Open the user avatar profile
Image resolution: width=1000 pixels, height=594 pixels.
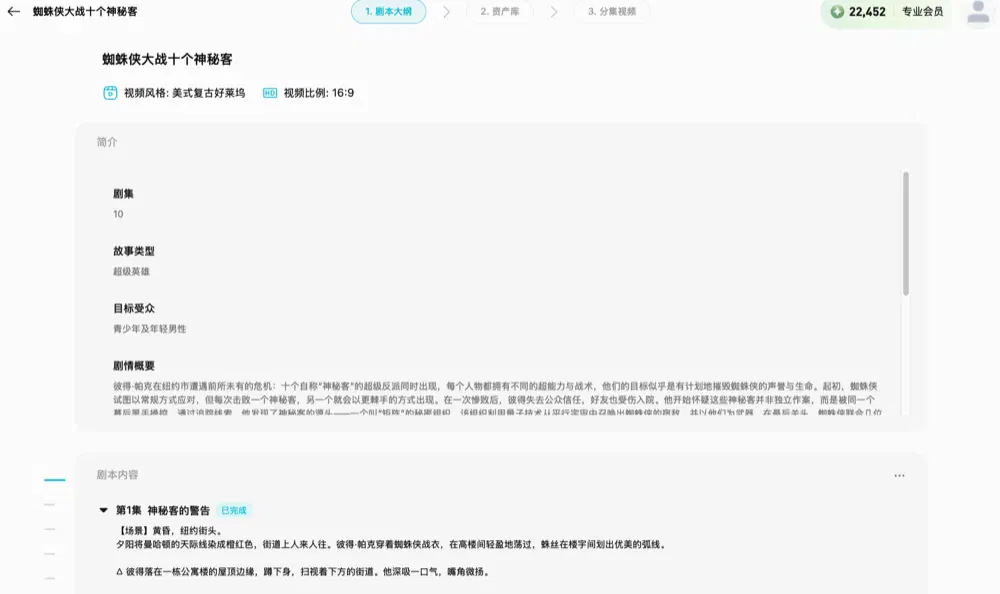click(x=978, y=13)
